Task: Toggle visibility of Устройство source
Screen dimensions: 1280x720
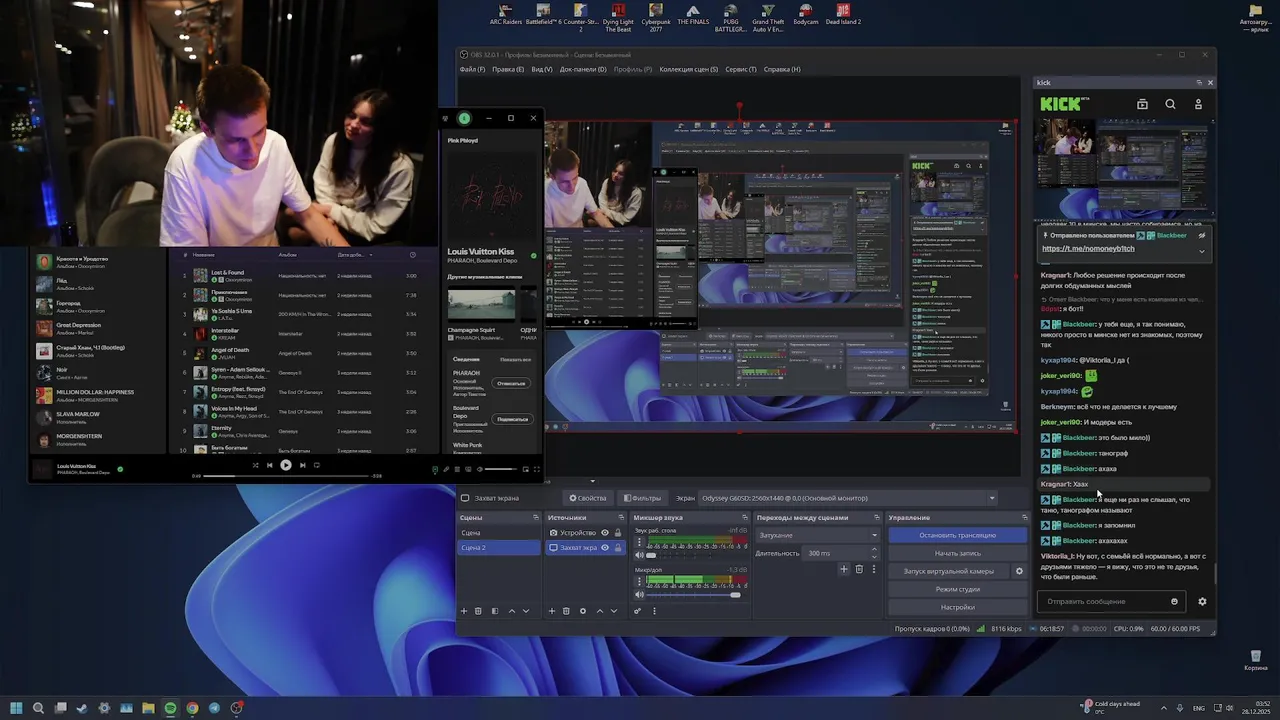Action: click(605, 533)
